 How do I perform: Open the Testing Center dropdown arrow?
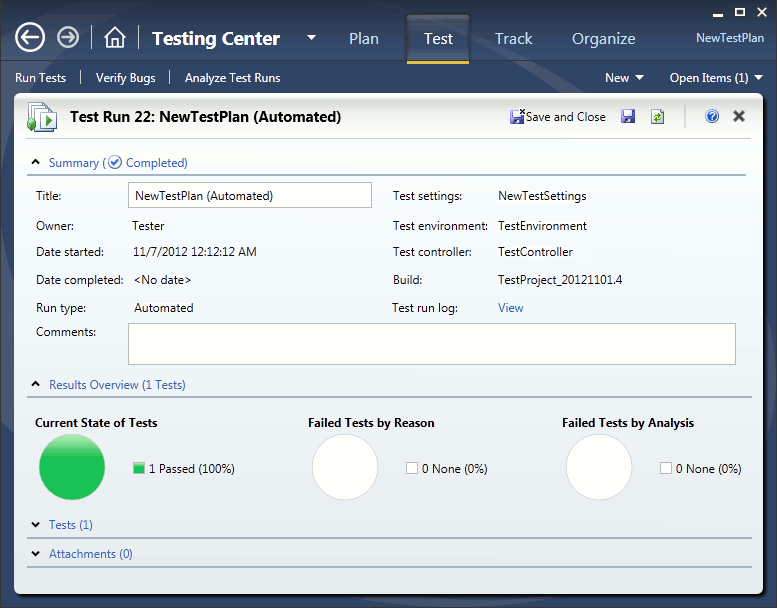point(311,39)
